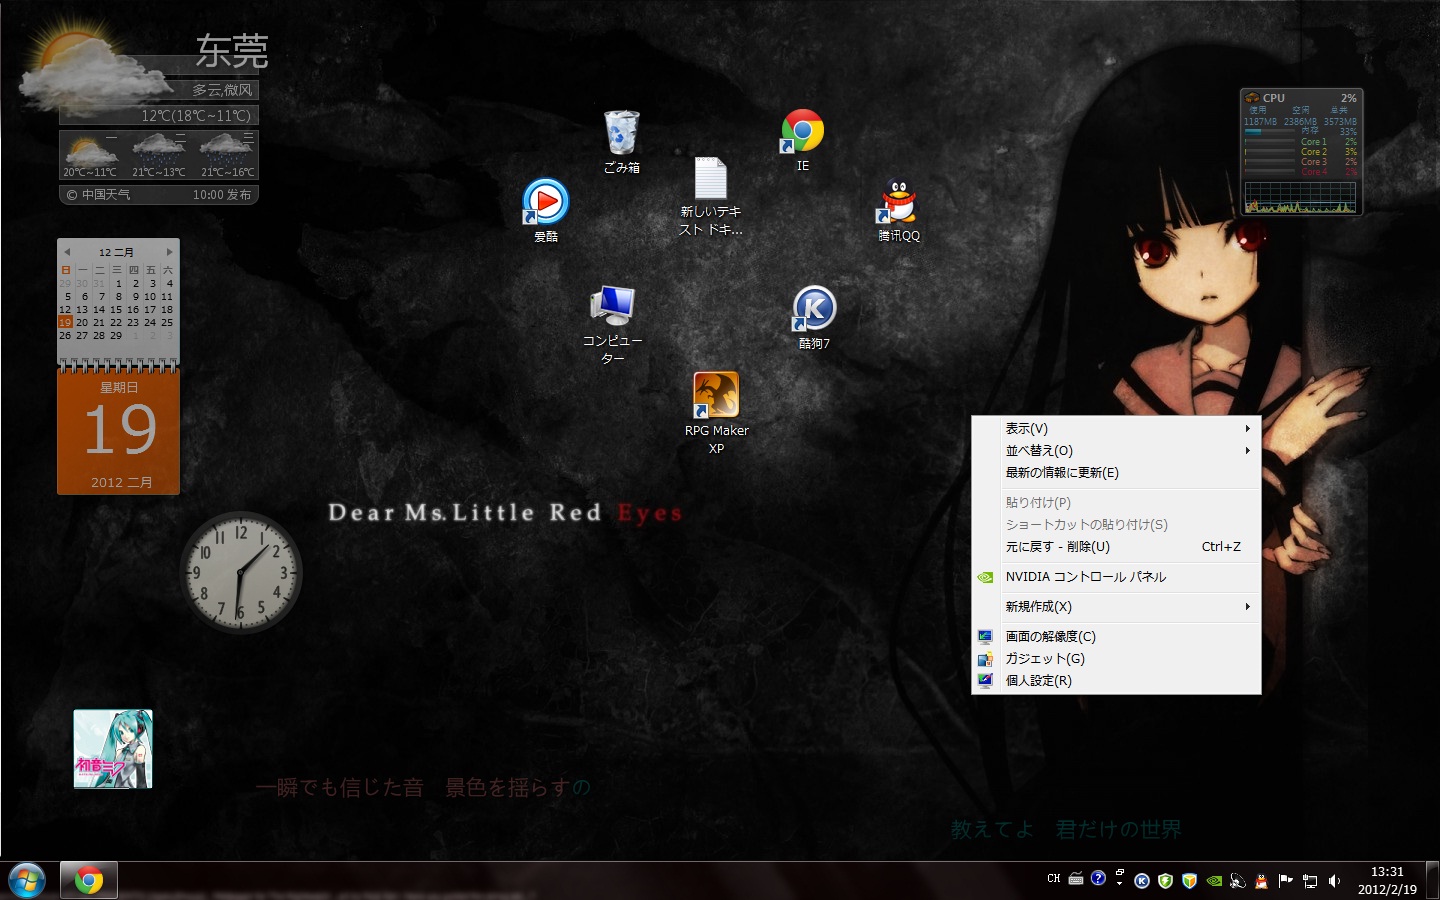Open the volume speaker tray icon
The image size is (1440, 900).
1334,881
